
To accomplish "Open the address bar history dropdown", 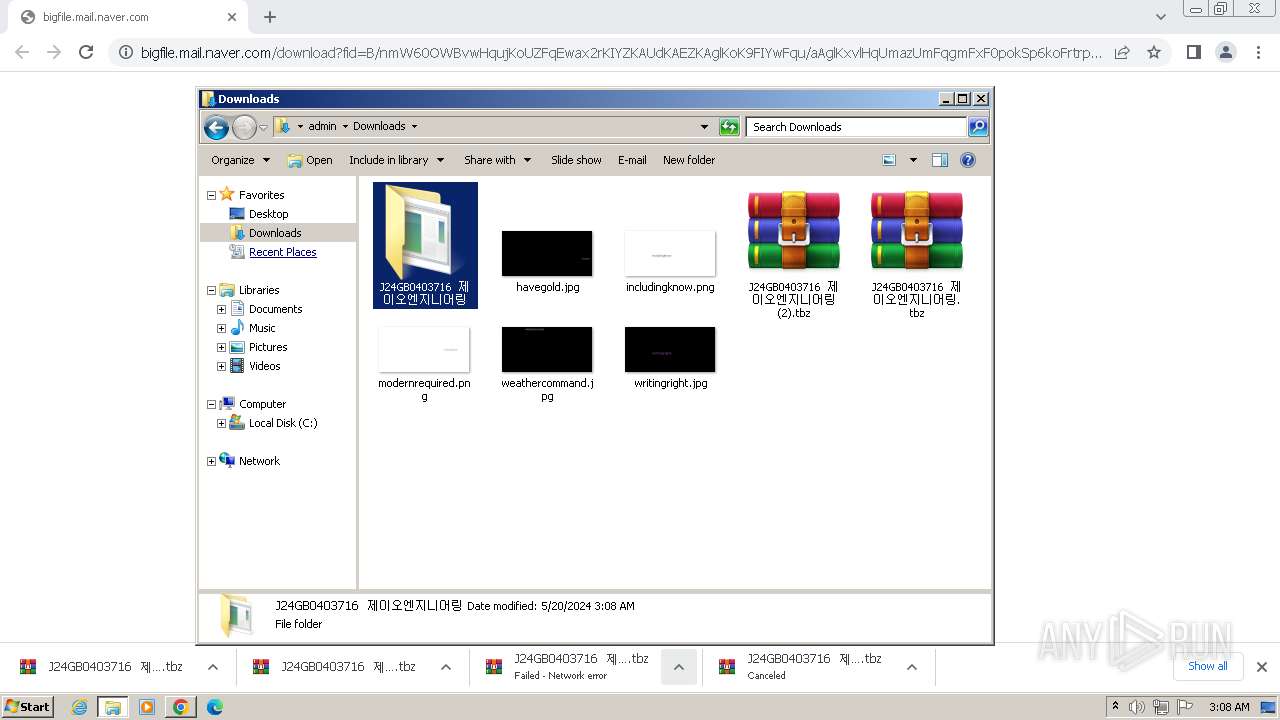I will click(x=704, y=127).
